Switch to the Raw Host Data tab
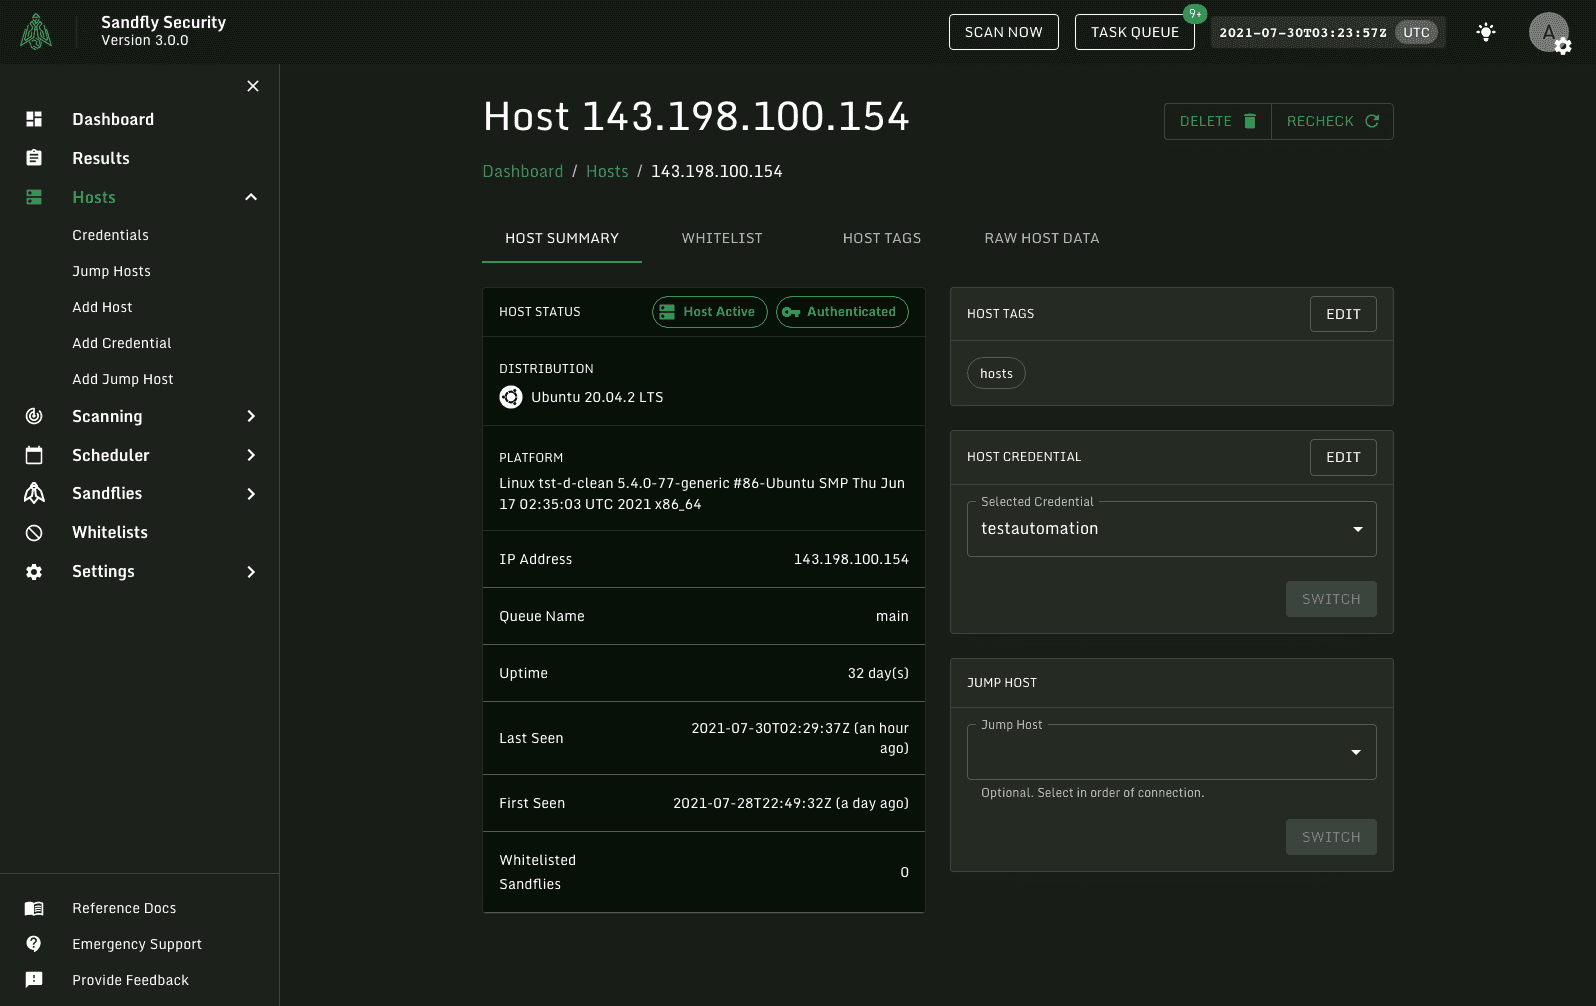This screenshot has width=1596, height=1006. [1041, 238]
